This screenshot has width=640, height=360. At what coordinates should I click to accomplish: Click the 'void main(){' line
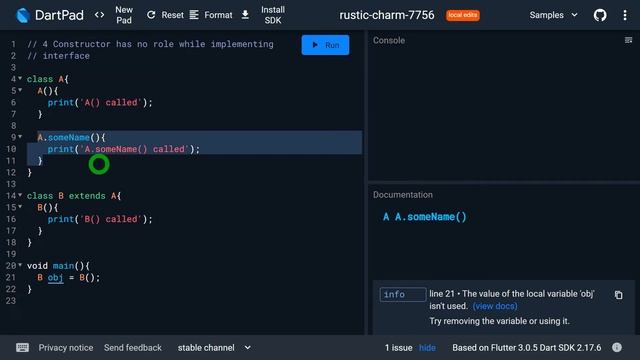[x=58, y=266]
